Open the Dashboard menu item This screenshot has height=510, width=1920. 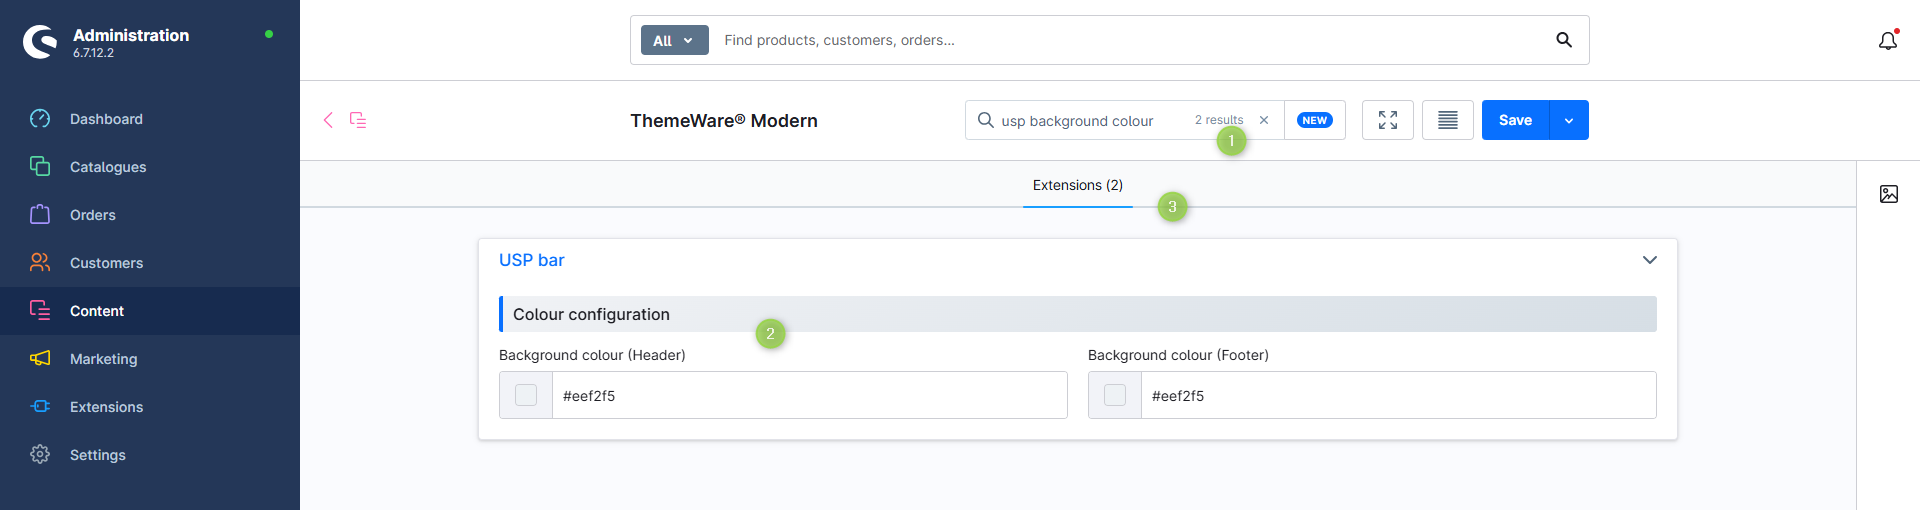click(150, 119)
